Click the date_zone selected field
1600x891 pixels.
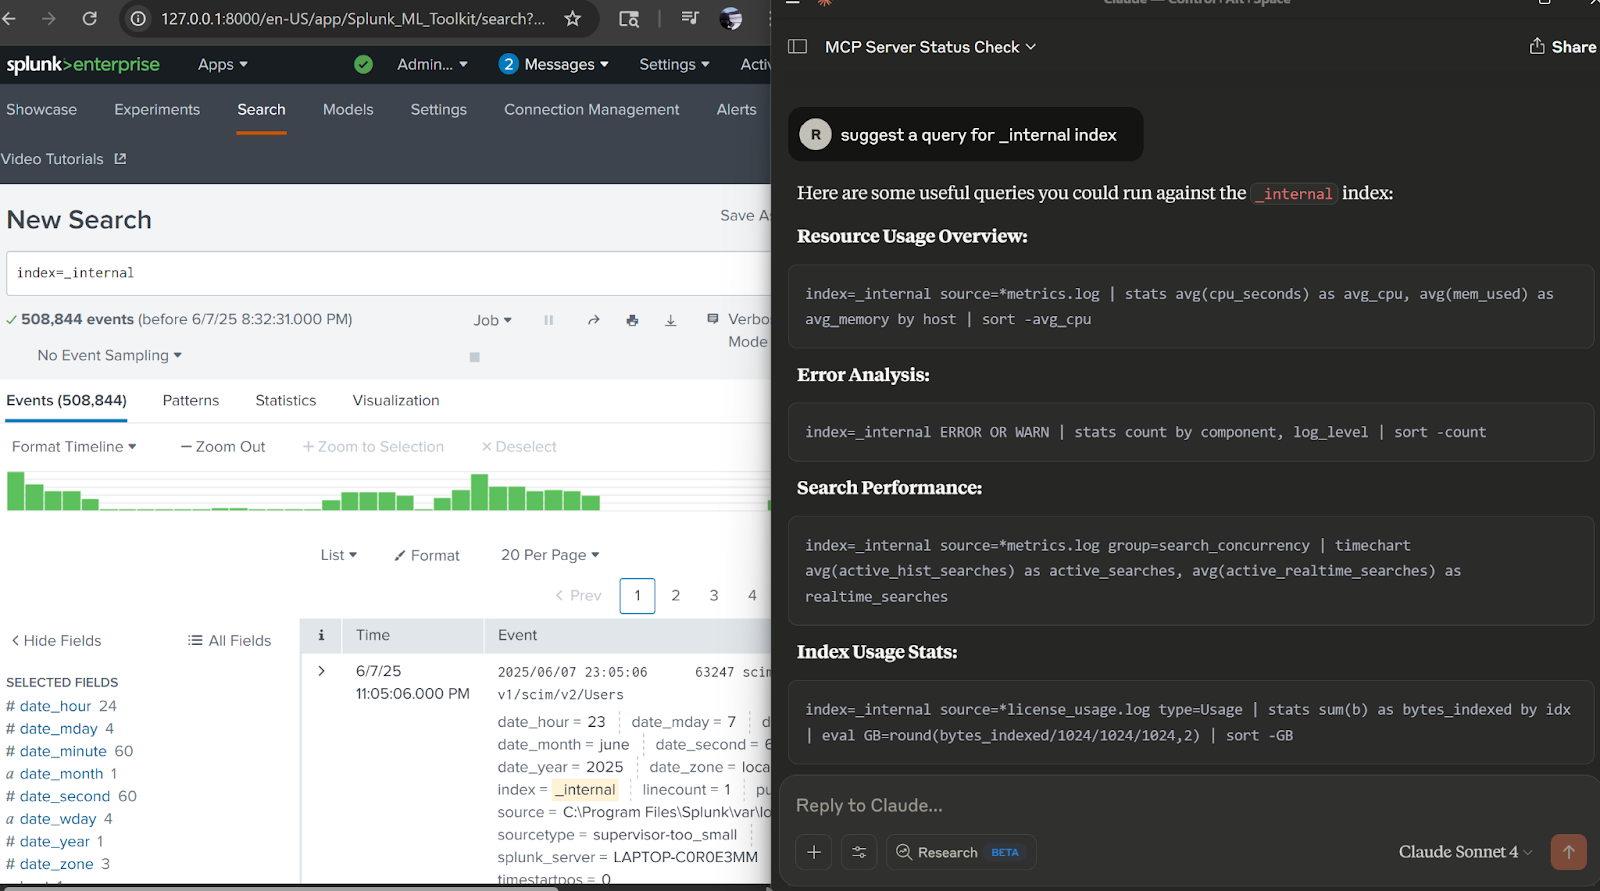tap(58, 864)
